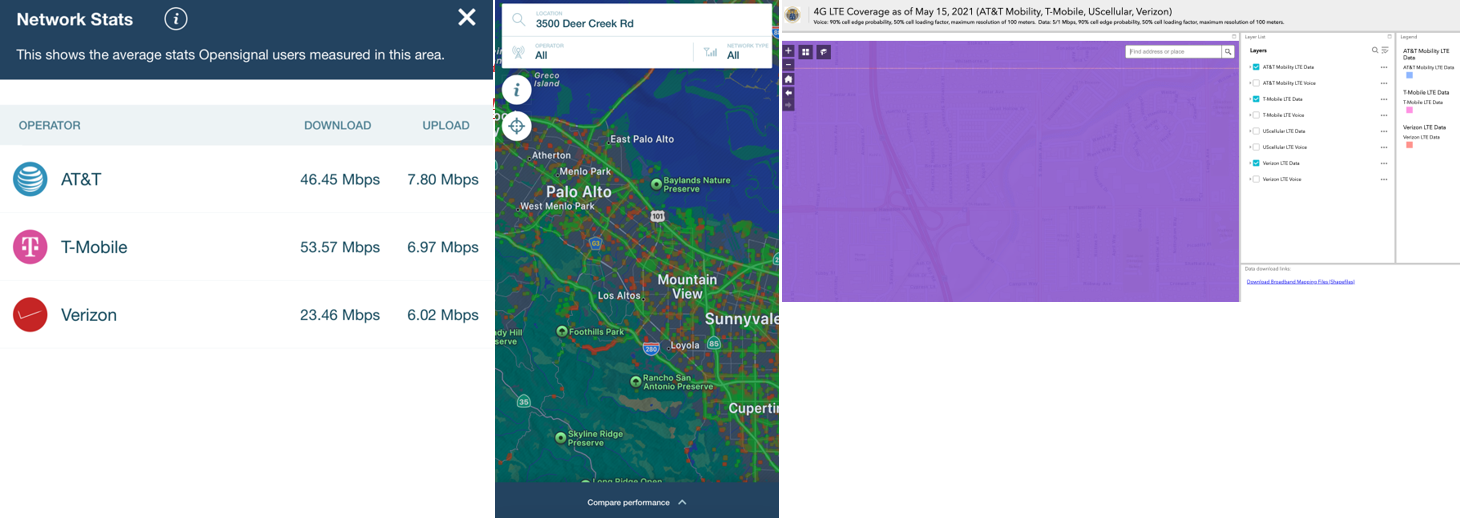The width and height of the screenshot is (1460, 518).
Task: Click the FCC seal logo
Action: pyautogui.click(x=793, y=15)
